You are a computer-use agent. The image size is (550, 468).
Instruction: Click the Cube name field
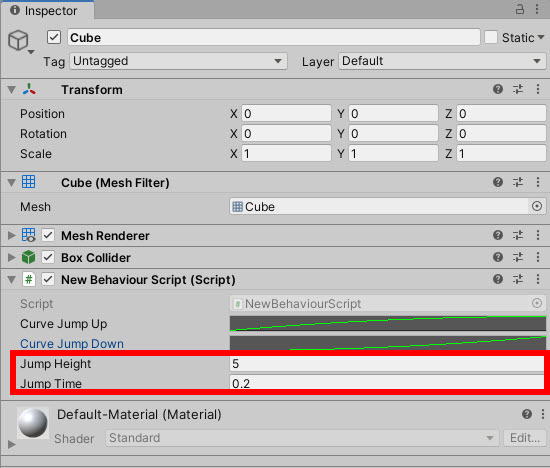274,37
